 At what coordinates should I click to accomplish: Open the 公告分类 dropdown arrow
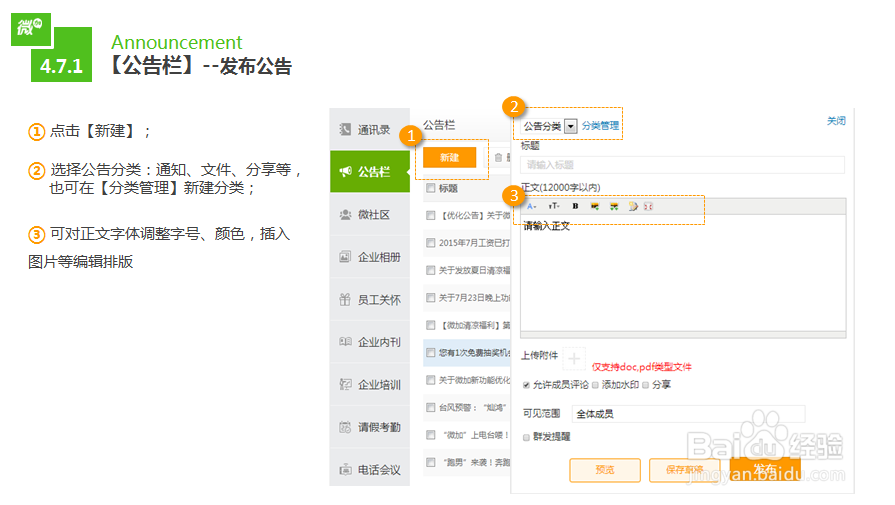571,126
